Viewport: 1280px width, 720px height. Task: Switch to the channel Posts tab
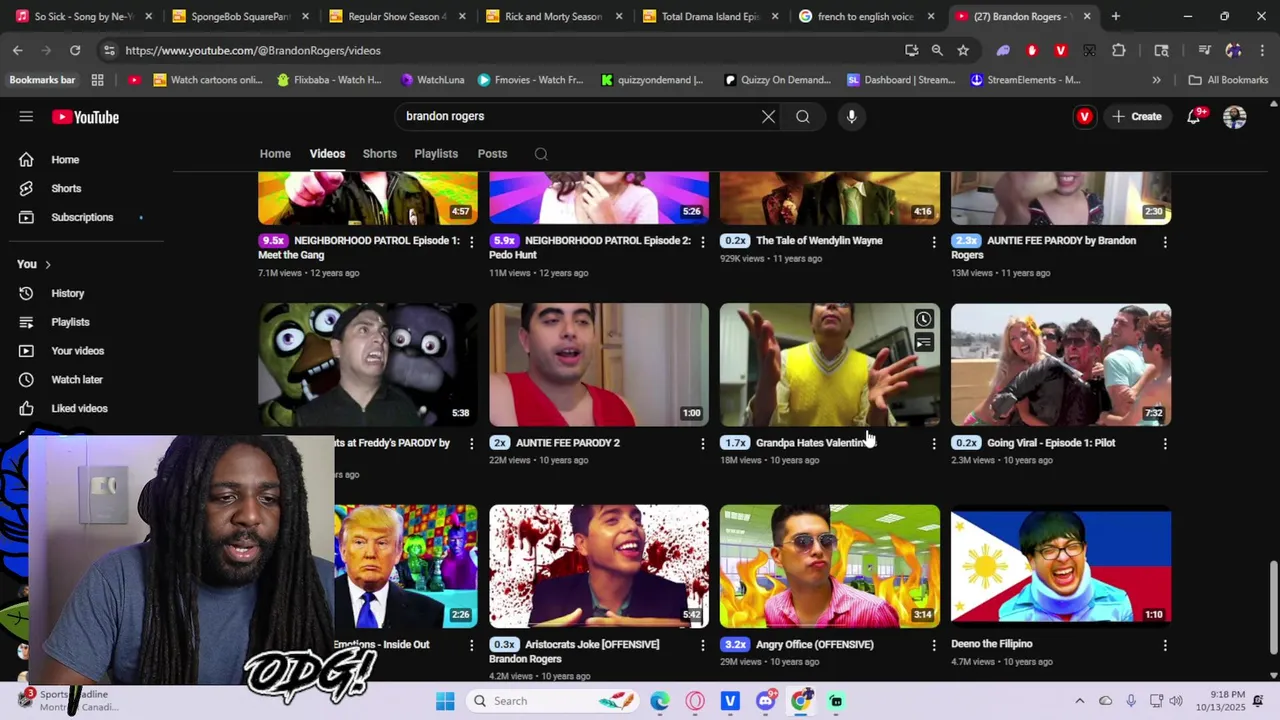click(x=492, y=154)
